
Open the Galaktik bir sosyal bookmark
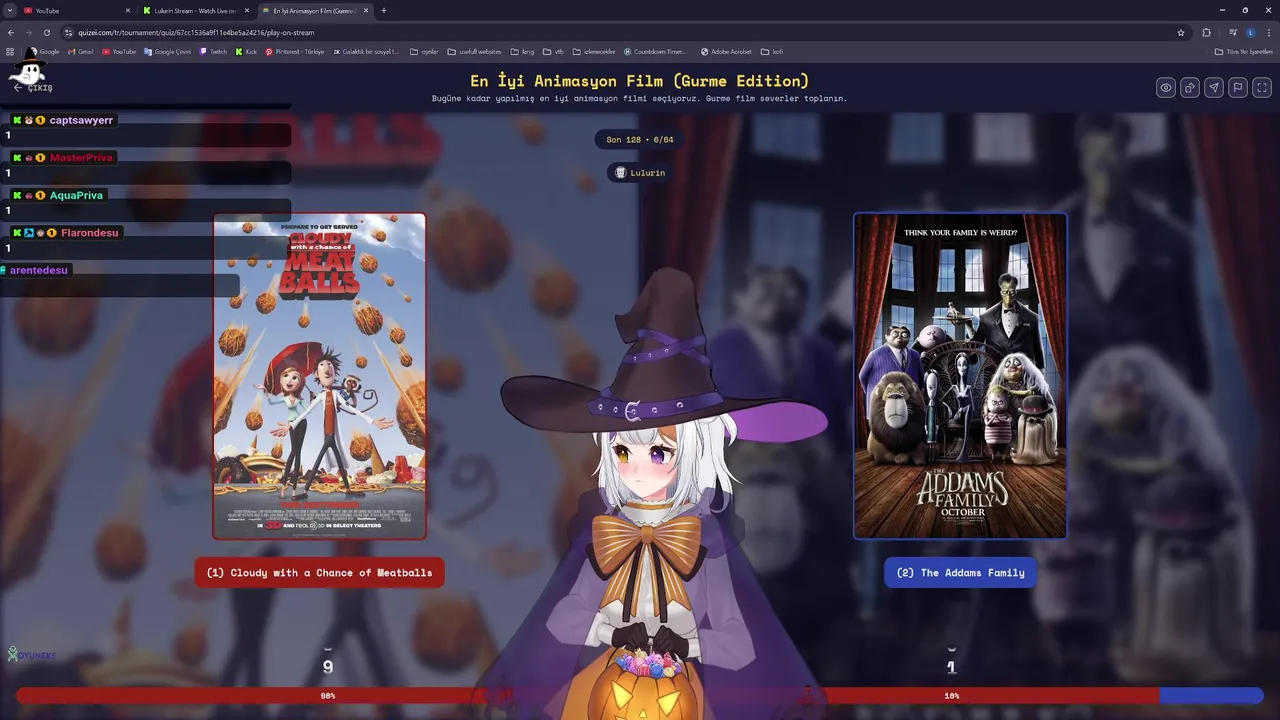(x=366, y=51)
